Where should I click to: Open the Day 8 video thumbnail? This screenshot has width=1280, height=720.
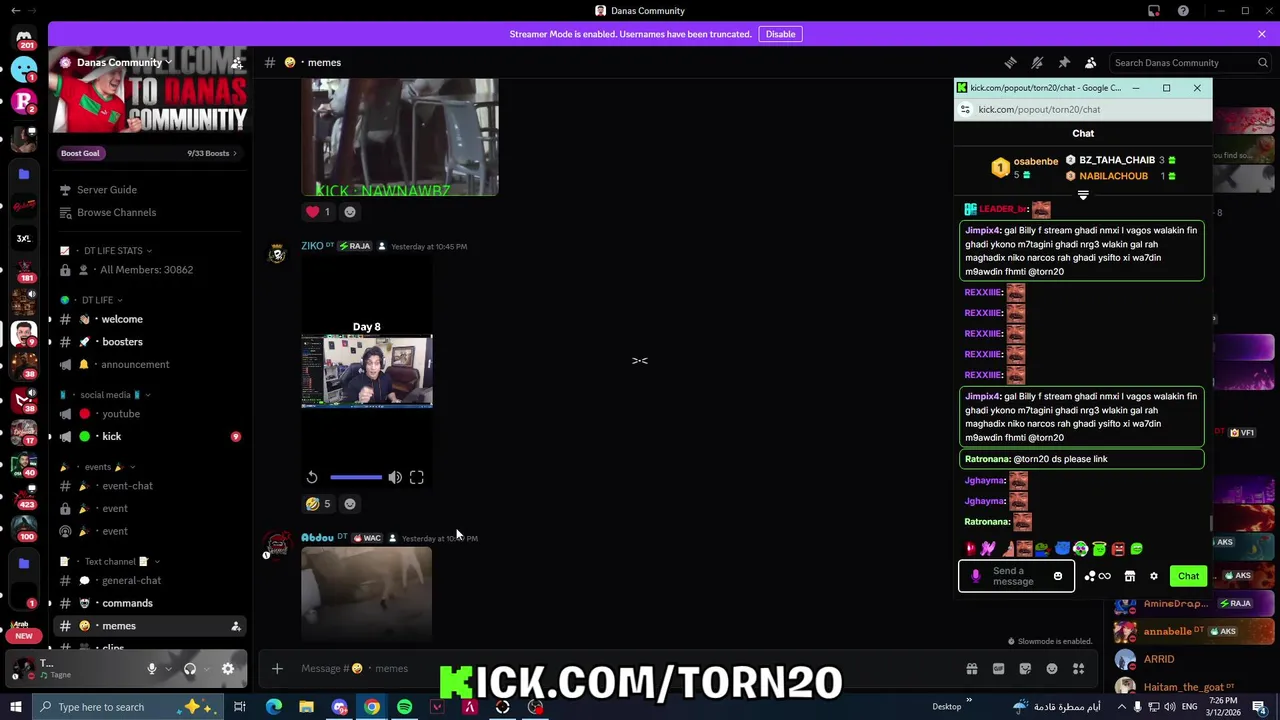click(367, 372)
